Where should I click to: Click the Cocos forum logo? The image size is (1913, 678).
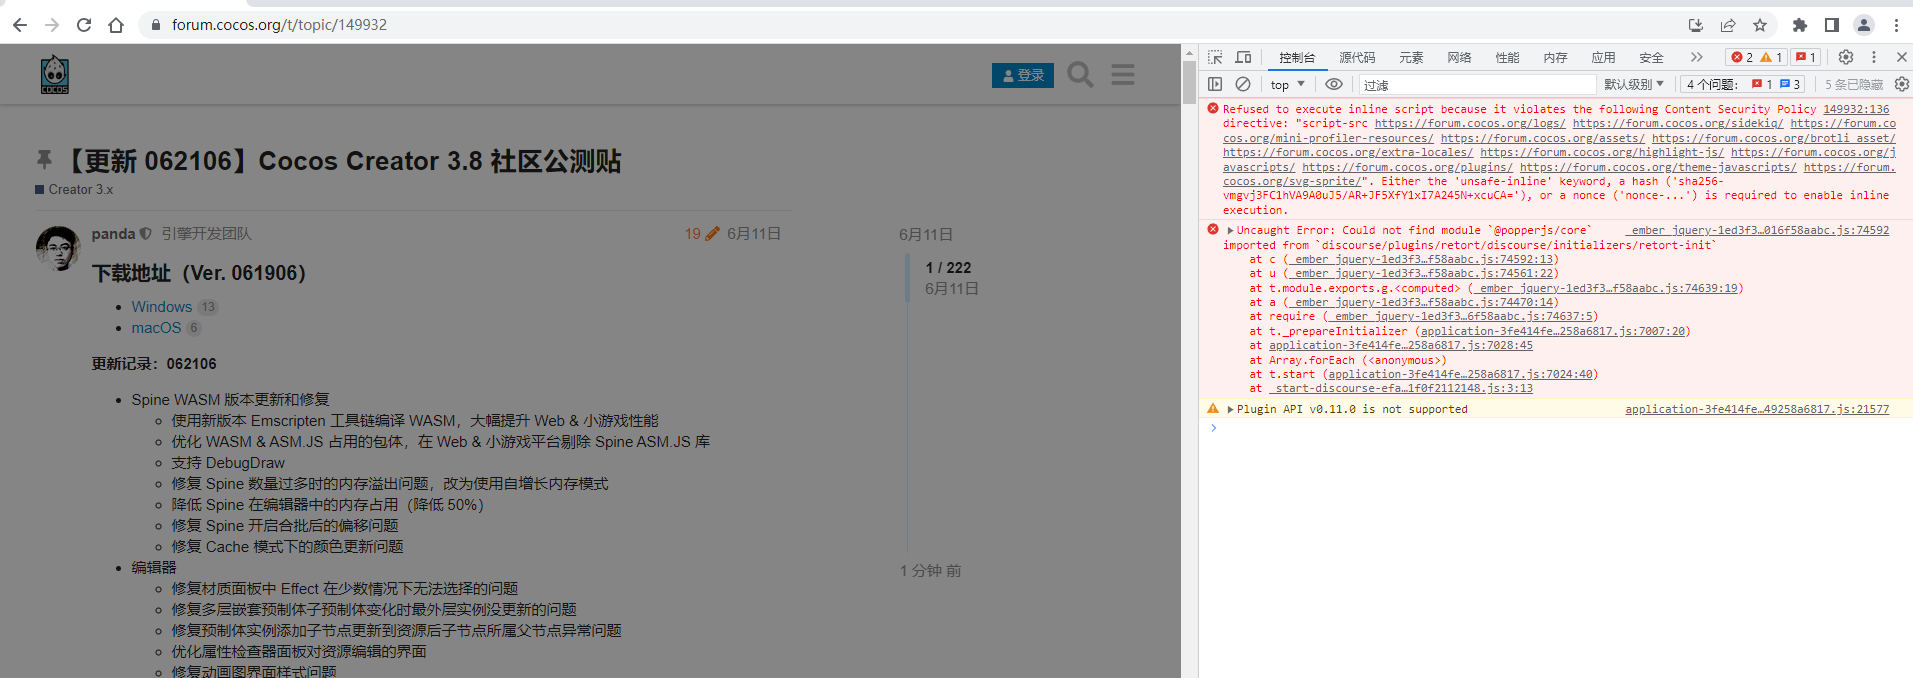(55, 75)
